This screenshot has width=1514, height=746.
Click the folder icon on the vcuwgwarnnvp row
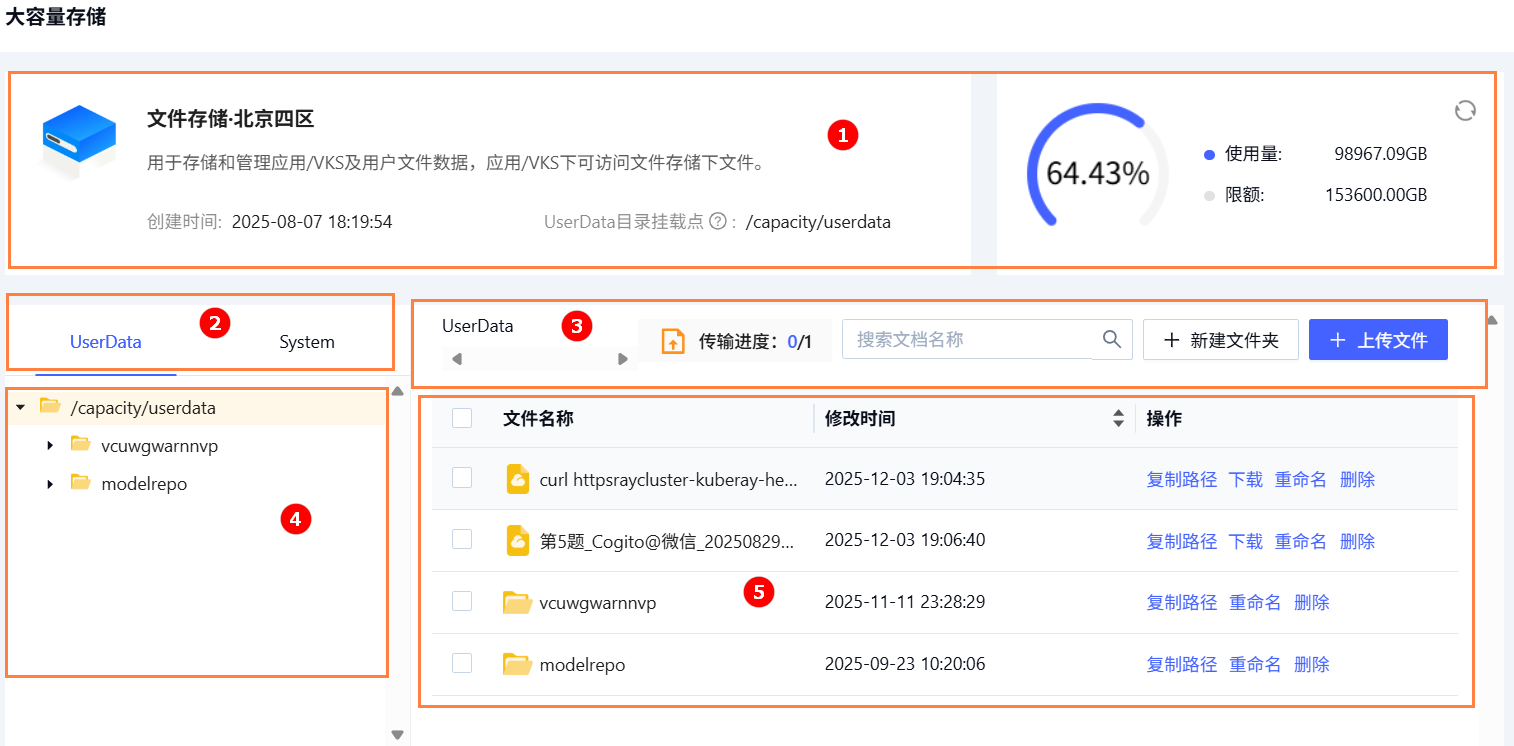tap(517, 601)
